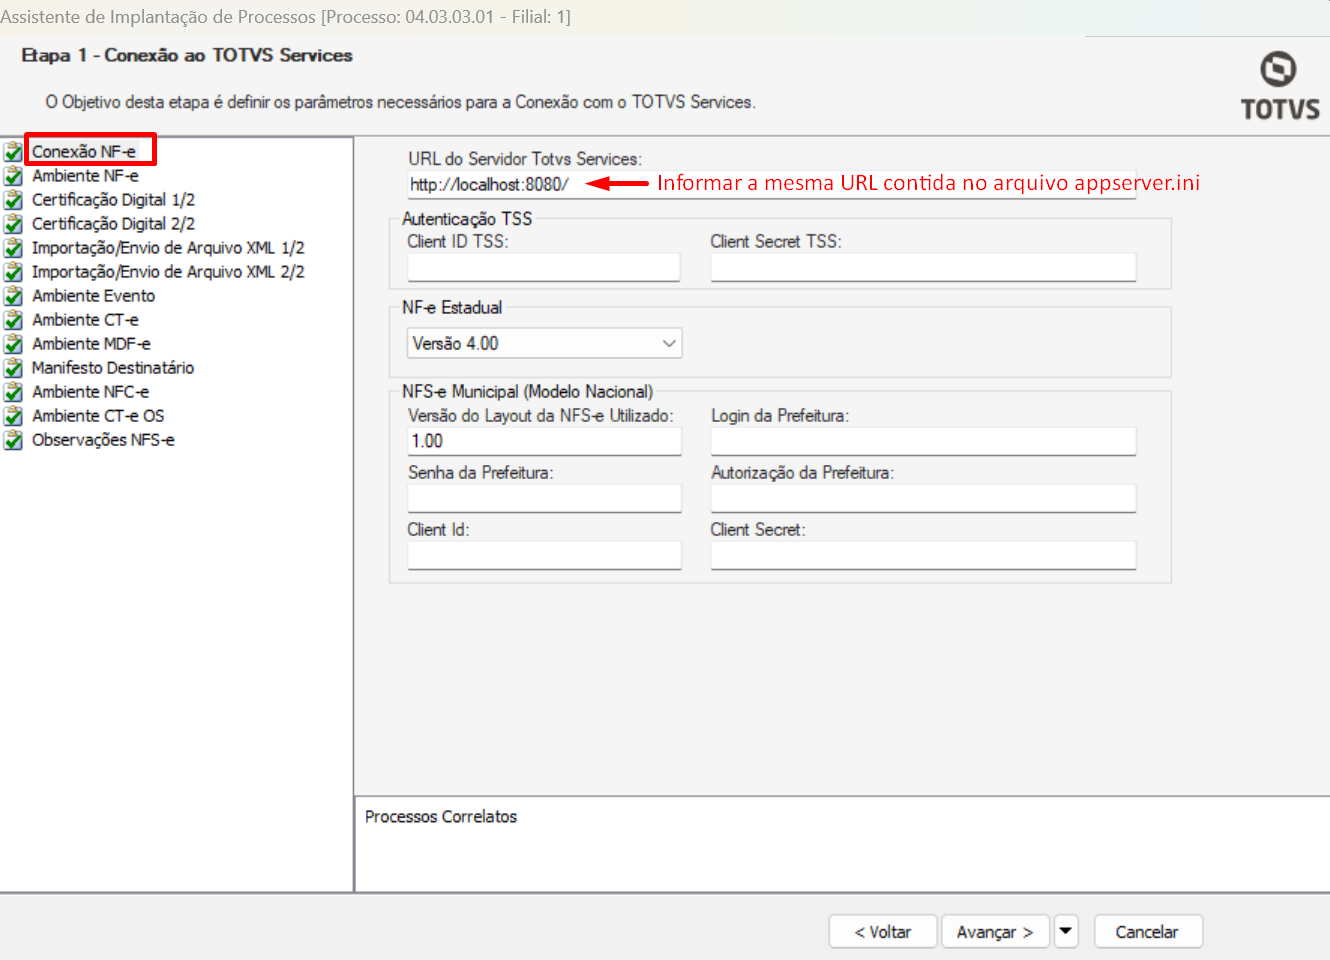Focus the Versão do Layout da NFS-e field
1330x960 pixels.
[544, 441]
